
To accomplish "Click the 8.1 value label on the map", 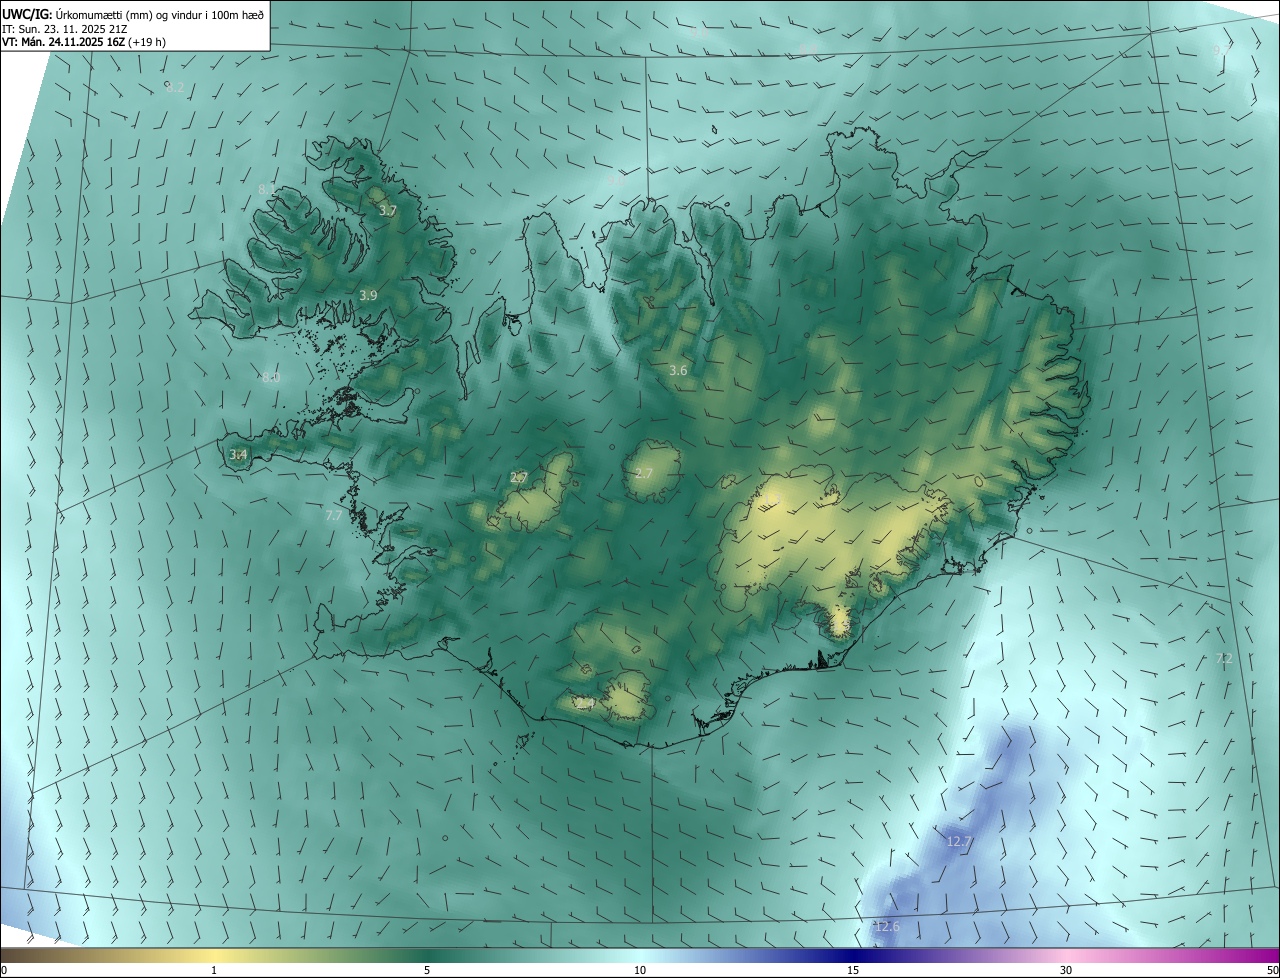I will point(266,190).
